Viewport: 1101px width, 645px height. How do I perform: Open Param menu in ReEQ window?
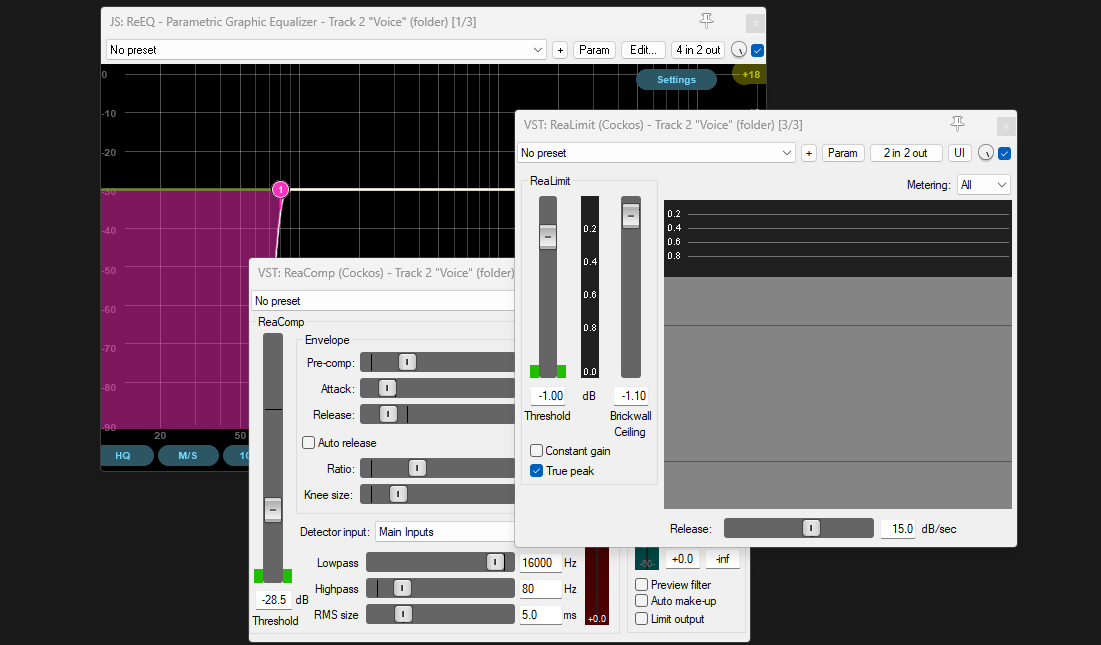coord(594,50)
